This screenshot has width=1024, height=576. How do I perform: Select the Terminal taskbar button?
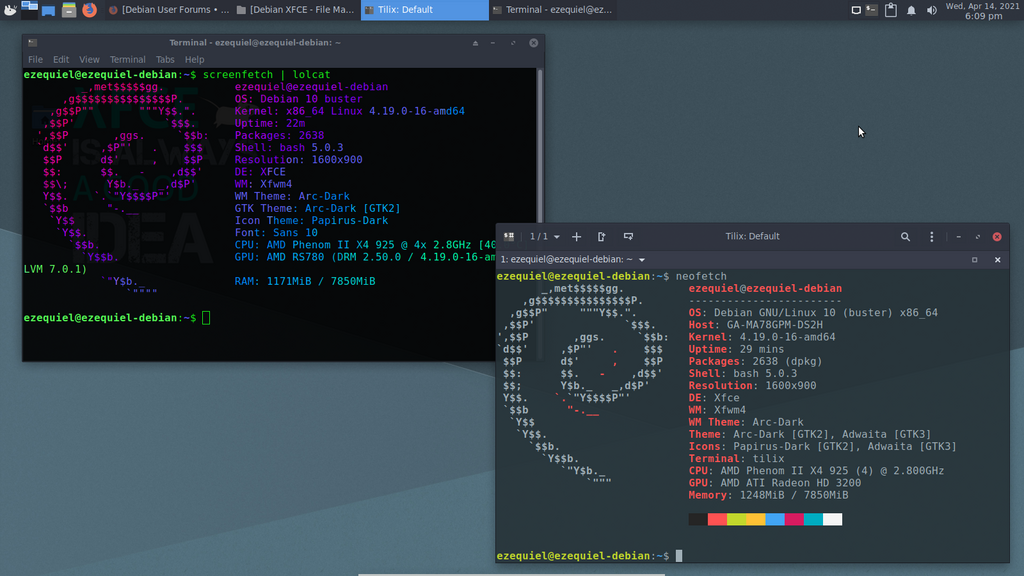point(553,10)
